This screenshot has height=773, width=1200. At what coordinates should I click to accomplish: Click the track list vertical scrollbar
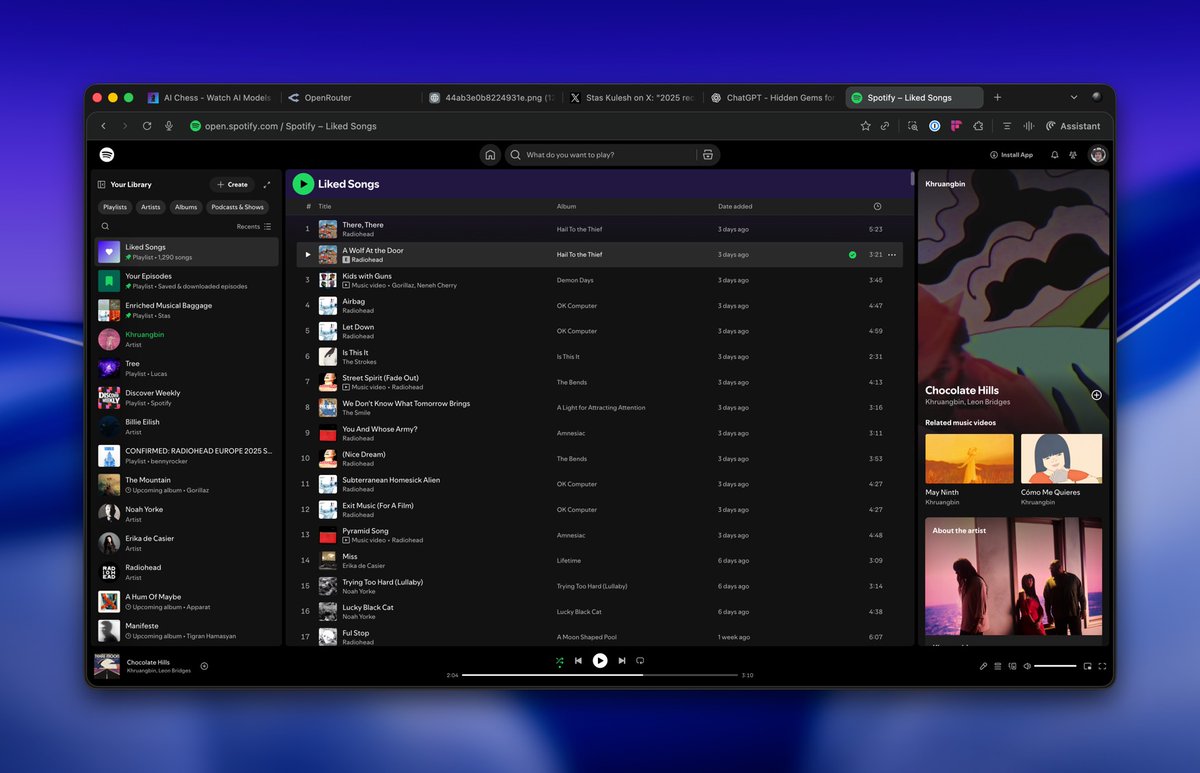(912, 179)
